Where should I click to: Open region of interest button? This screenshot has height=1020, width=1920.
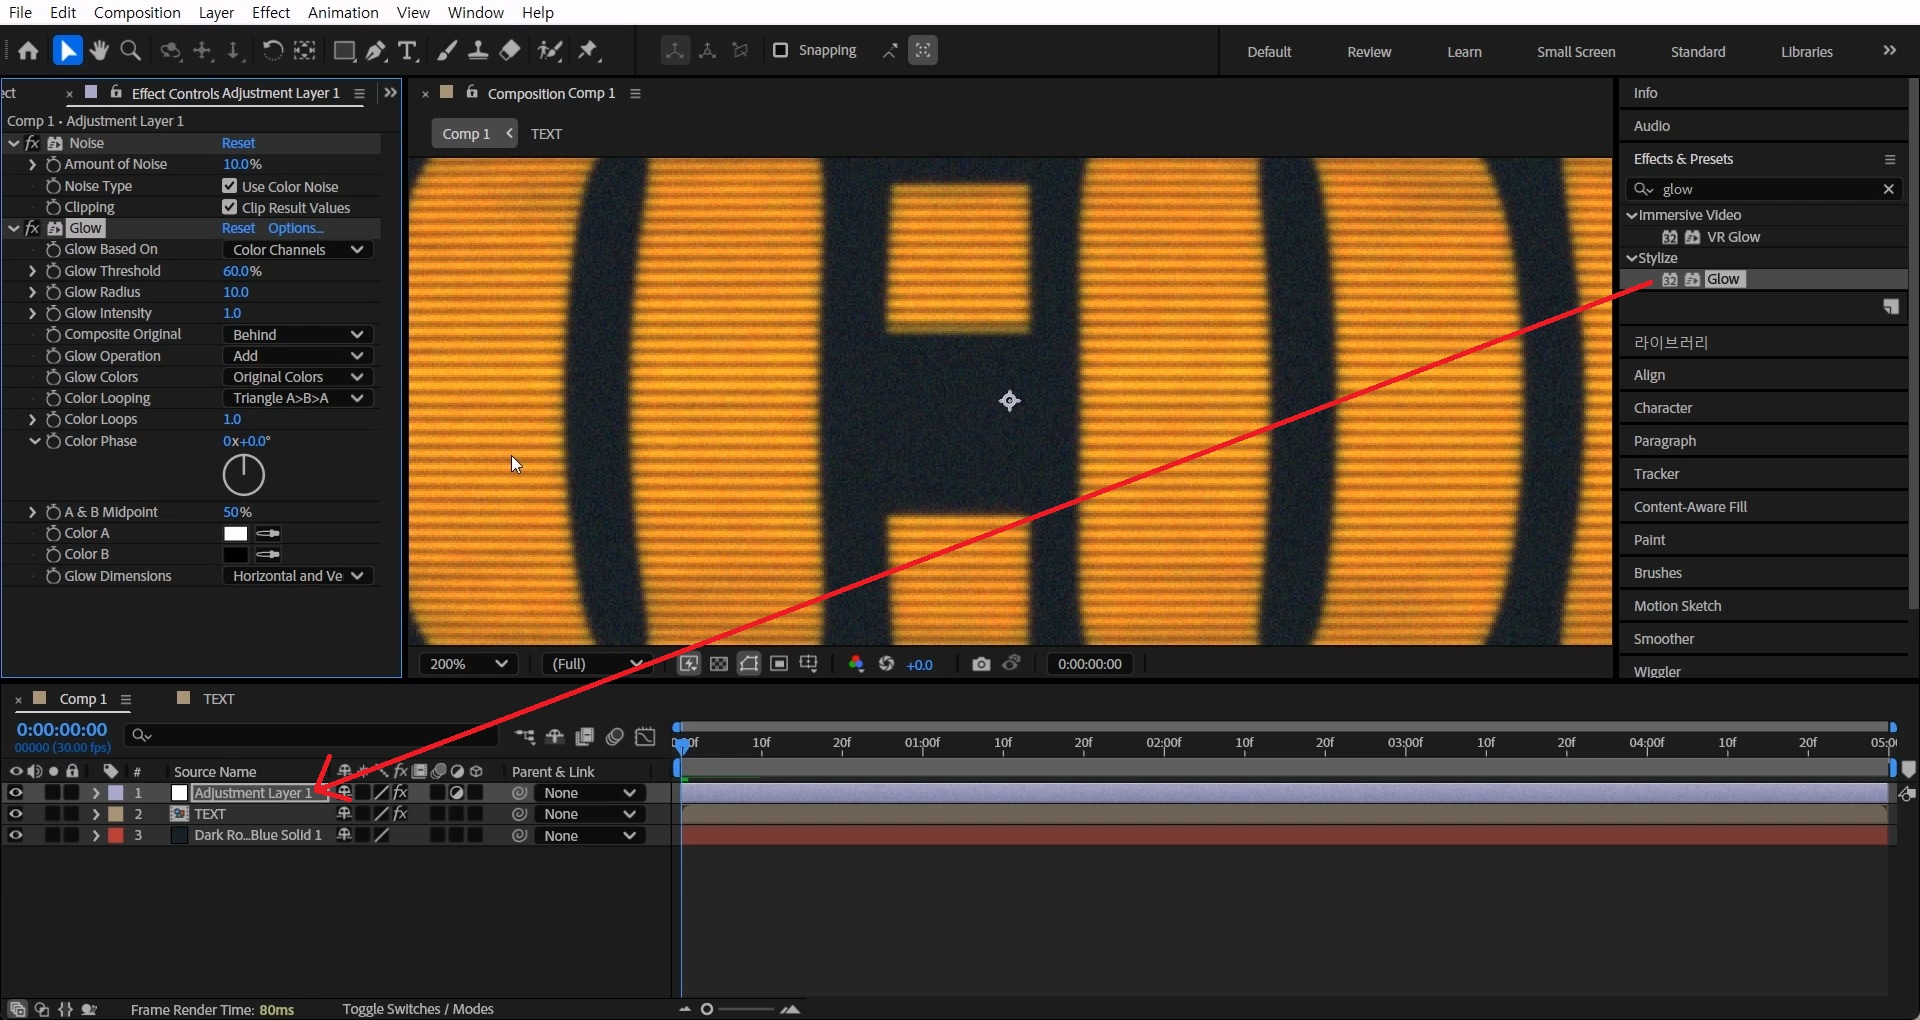pyautogui.click(x=779, y=664)
